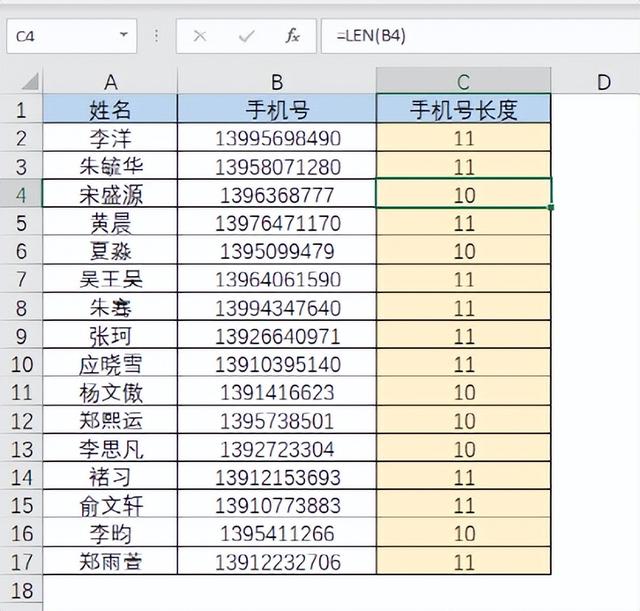Expand the Name Box dropdown arrow
This screenshot has width=640, height=611.
click(x=124, y=35)
